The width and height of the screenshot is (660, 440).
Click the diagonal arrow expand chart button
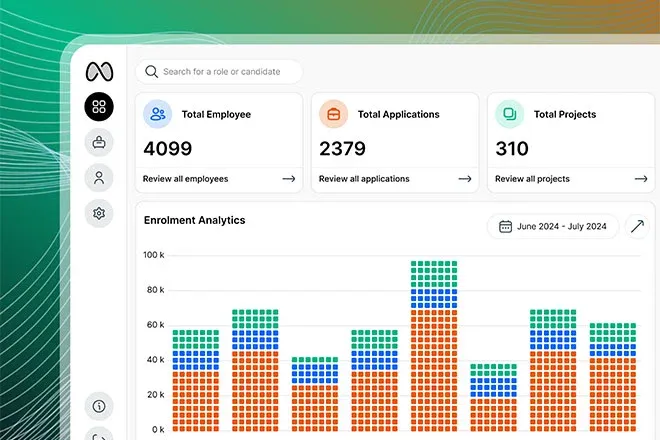pos(637,227)
